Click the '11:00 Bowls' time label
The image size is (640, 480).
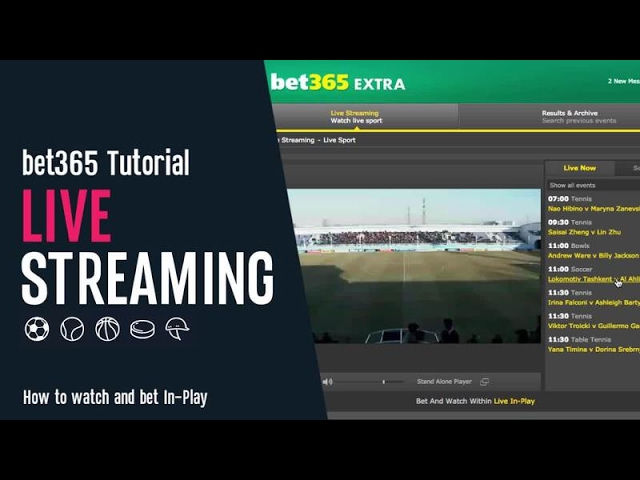pyautogui.click(x=569, y=246)
